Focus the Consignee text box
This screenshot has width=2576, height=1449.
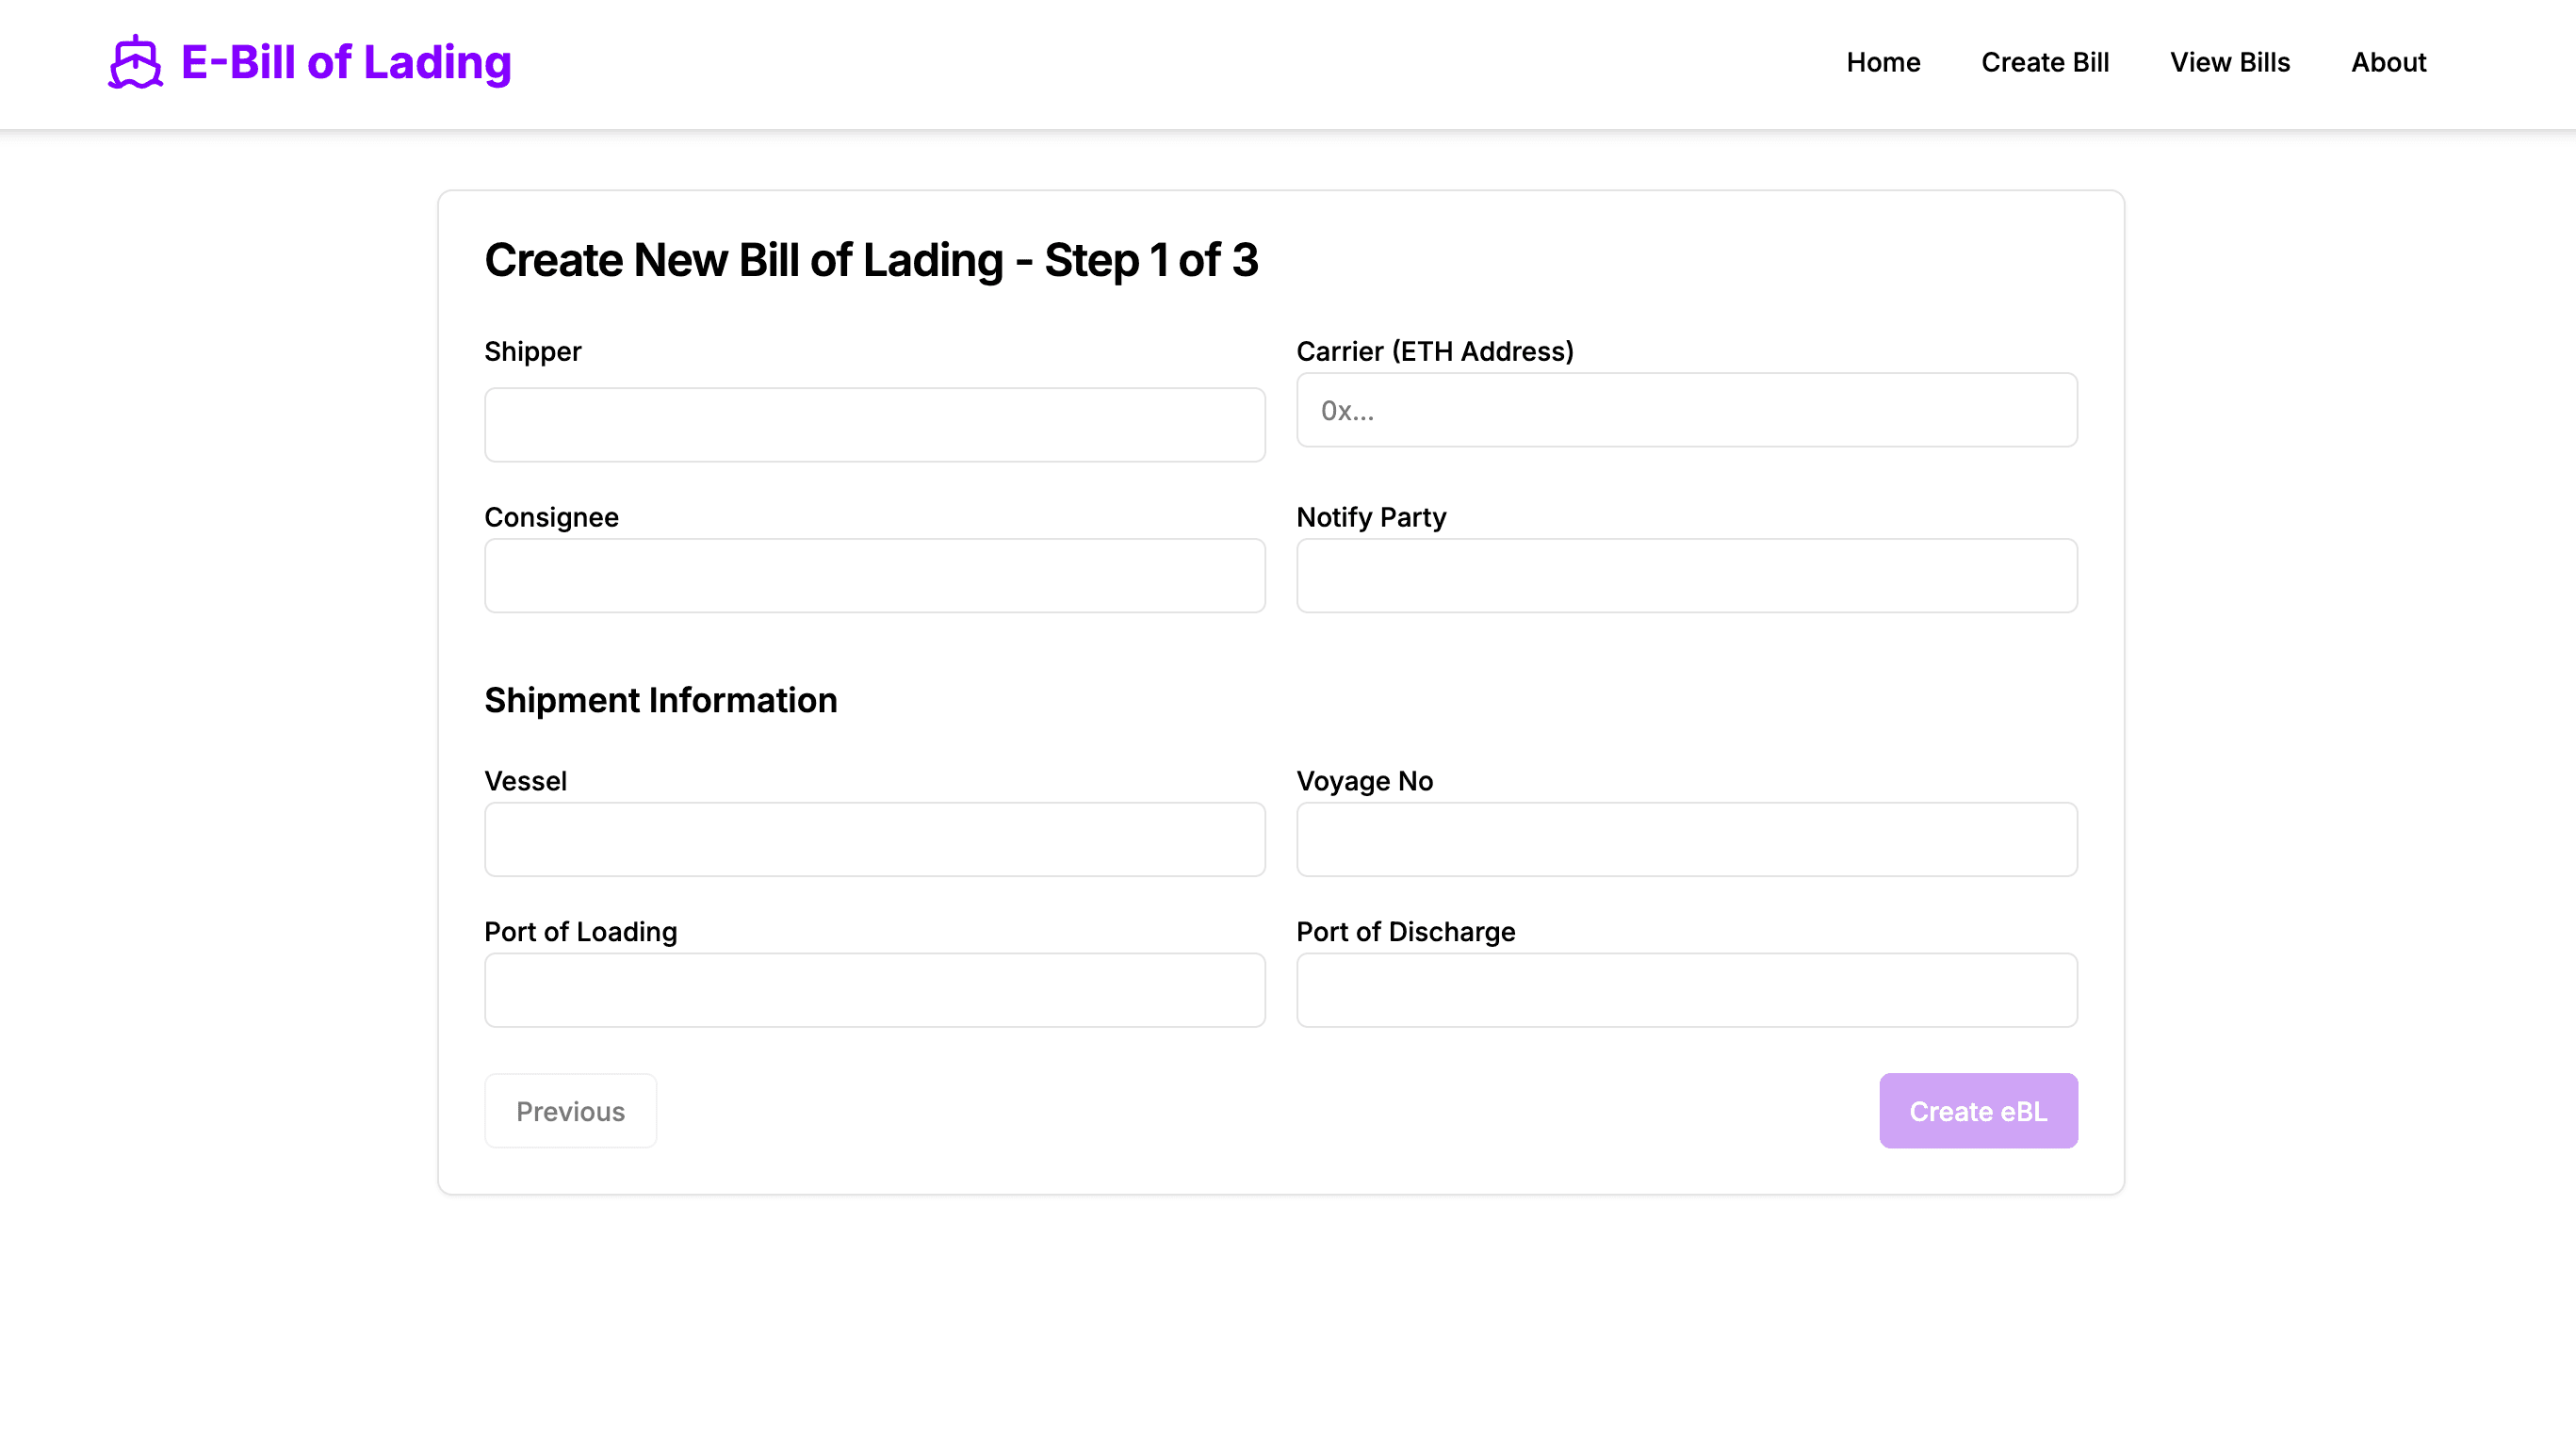[875, 576]
